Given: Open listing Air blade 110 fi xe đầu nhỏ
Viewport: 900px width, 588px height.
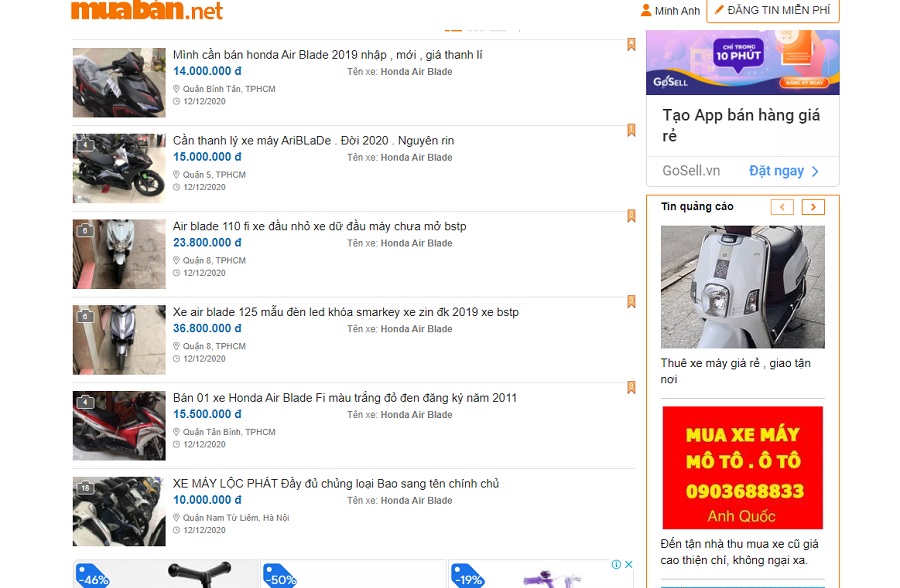Looking at the screenshot, I should click(x=320, y=226).
